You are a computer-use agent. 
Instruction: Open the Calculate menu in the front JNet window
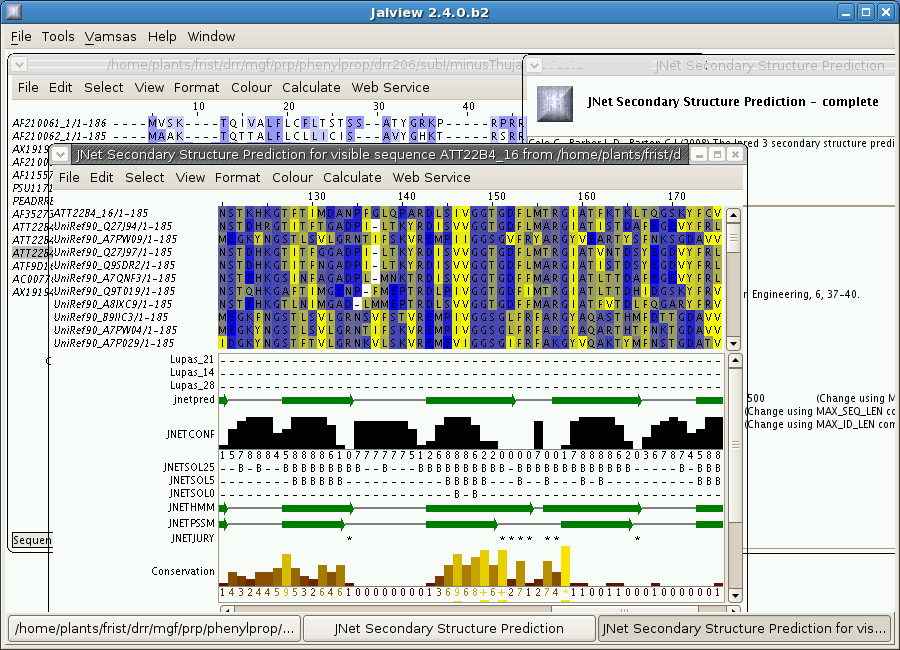352,177
